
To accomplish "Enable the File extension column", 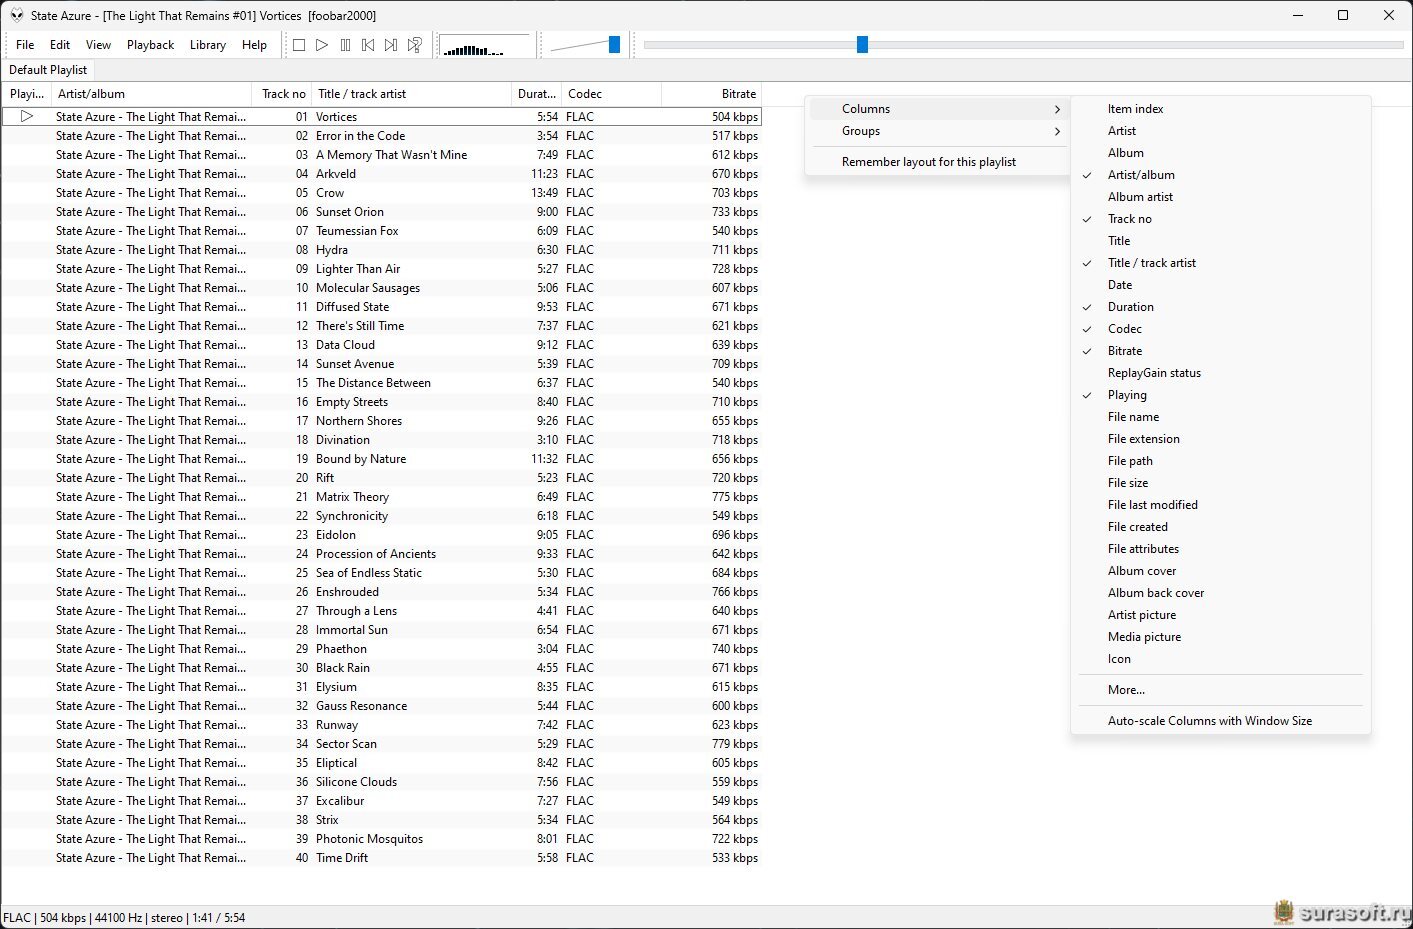I will coord(1220,439).
